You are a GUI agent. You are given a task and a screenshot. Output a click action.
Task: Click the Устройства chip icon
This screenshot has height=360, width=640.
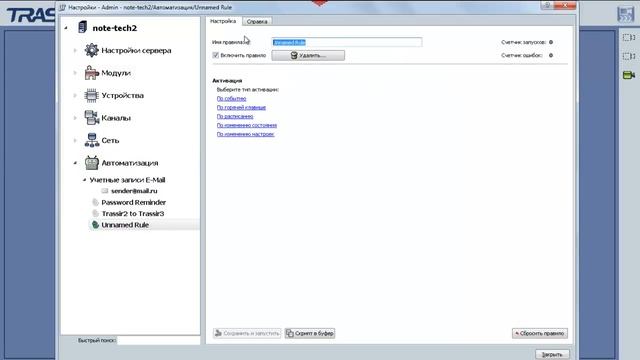click(91, 95)
